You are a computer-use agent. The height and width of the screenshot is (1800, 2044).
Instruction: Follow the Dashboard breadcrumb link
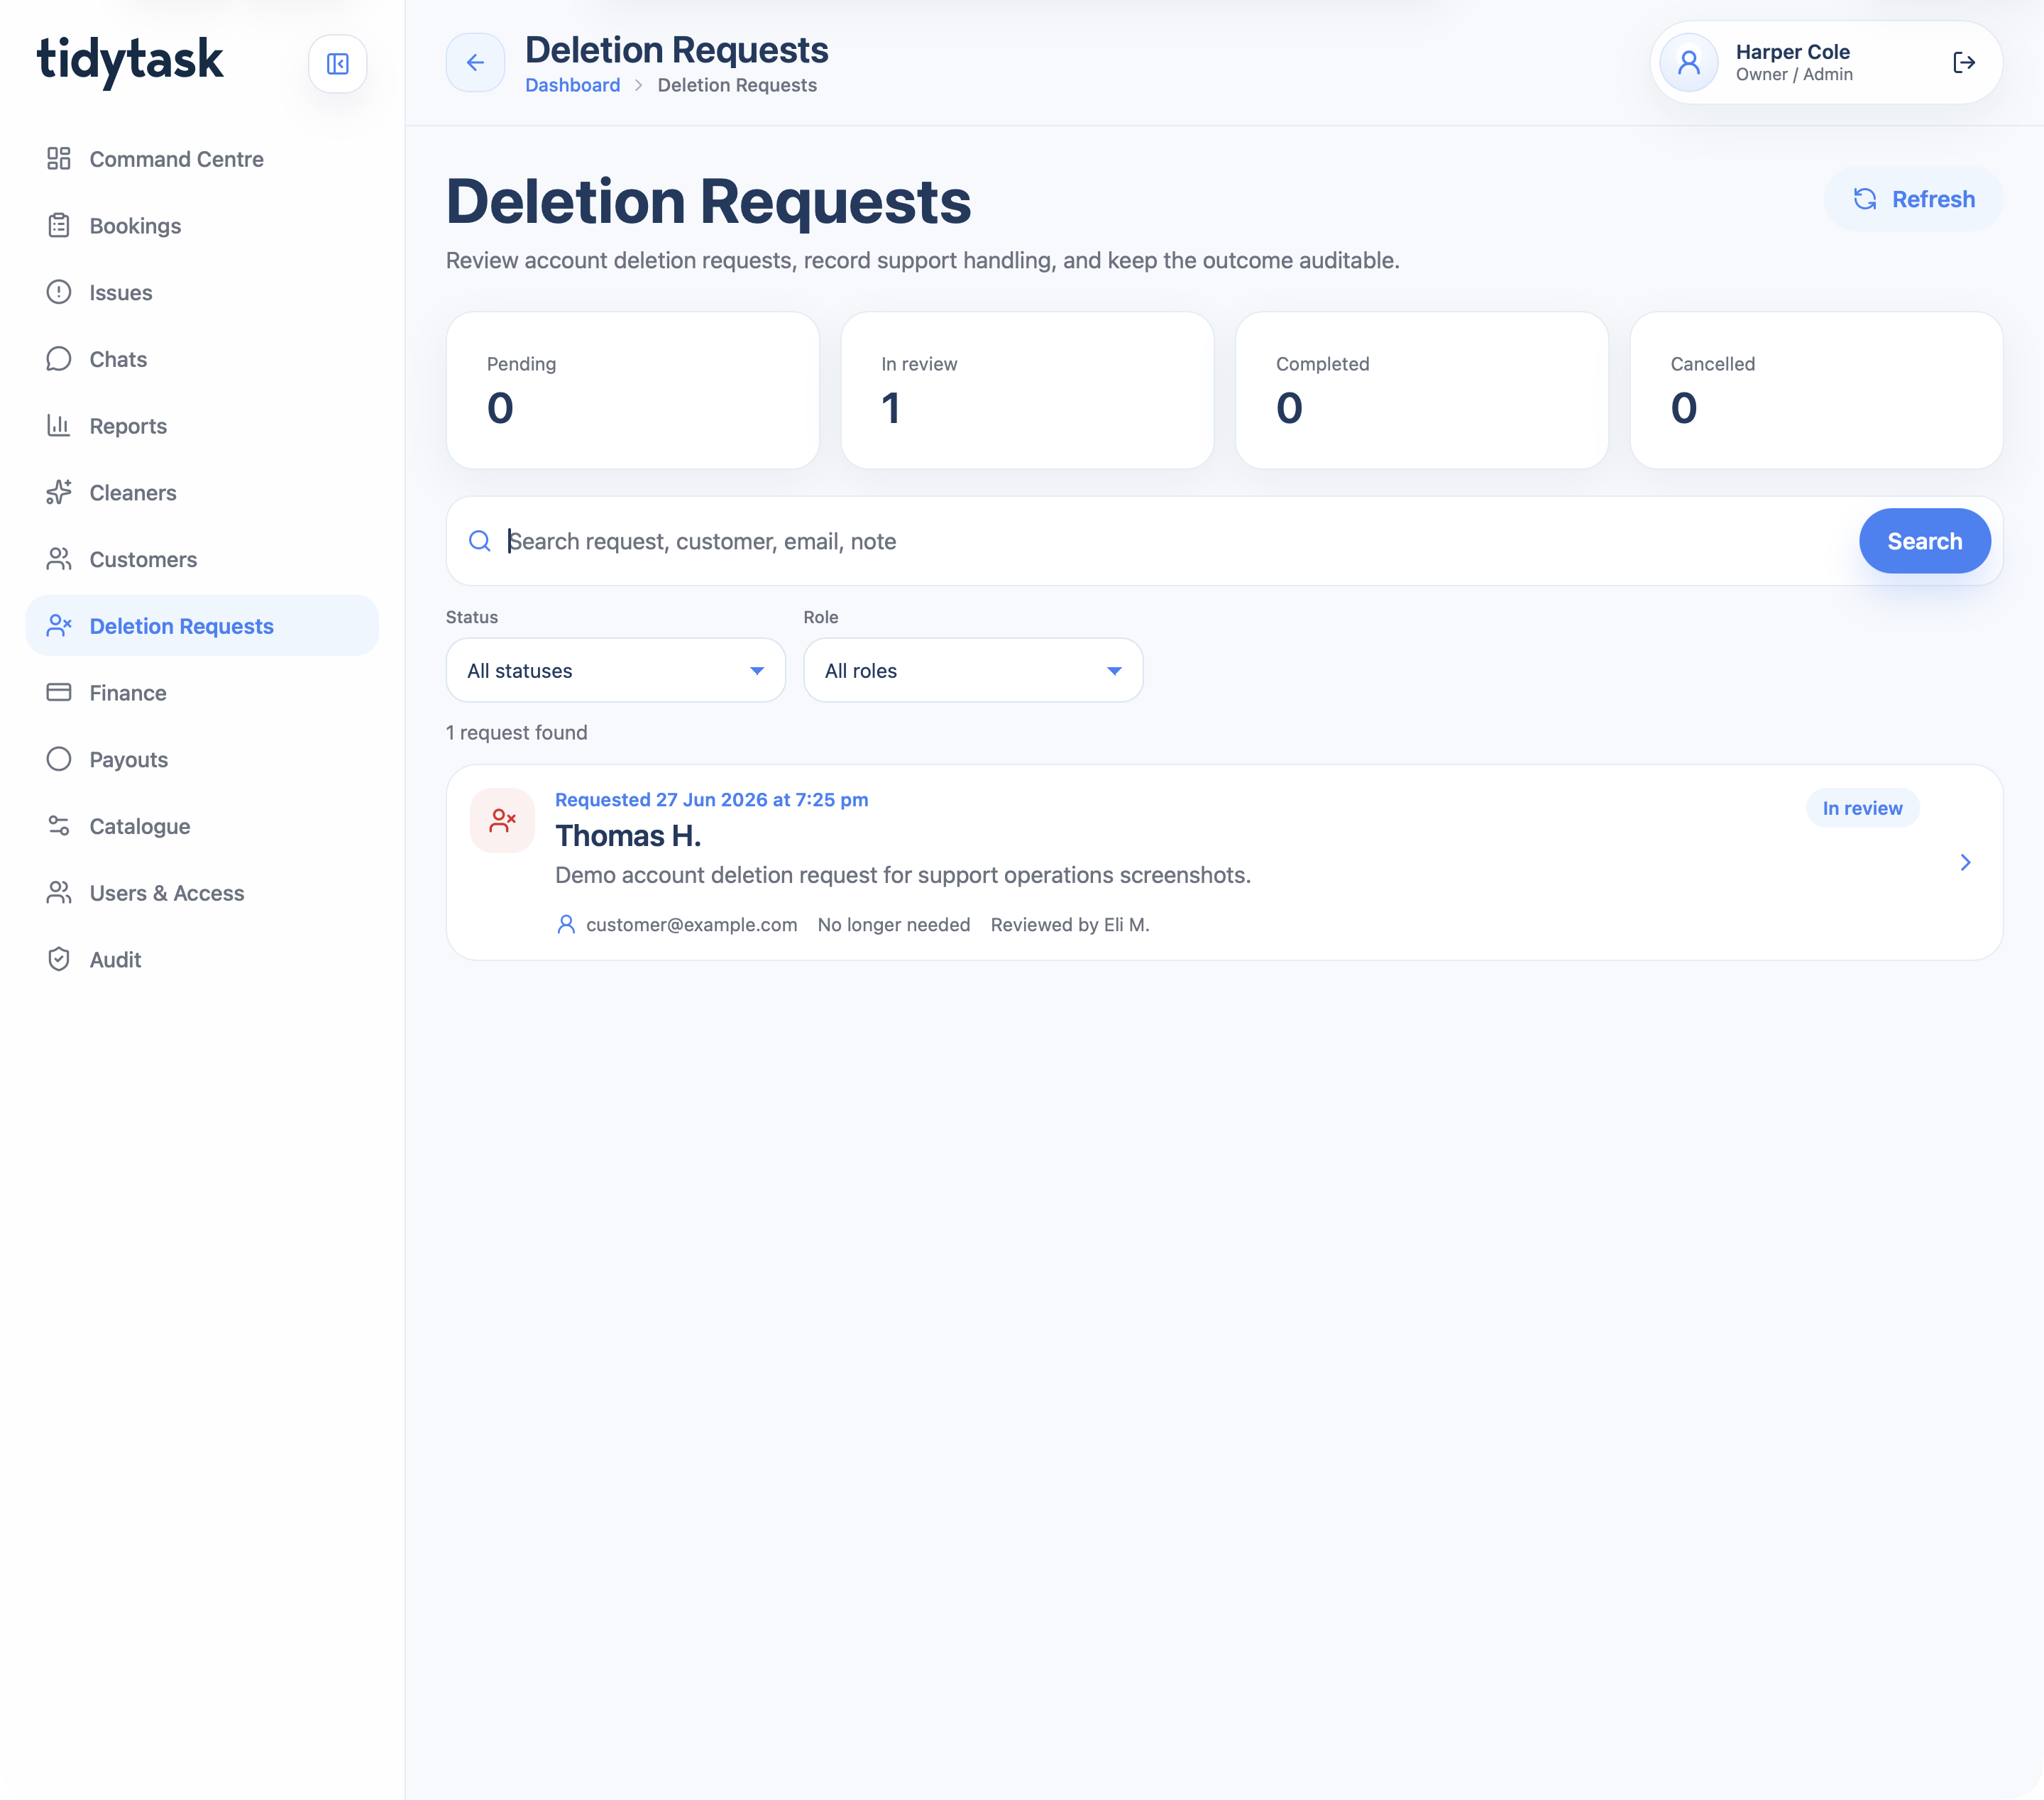573,85
